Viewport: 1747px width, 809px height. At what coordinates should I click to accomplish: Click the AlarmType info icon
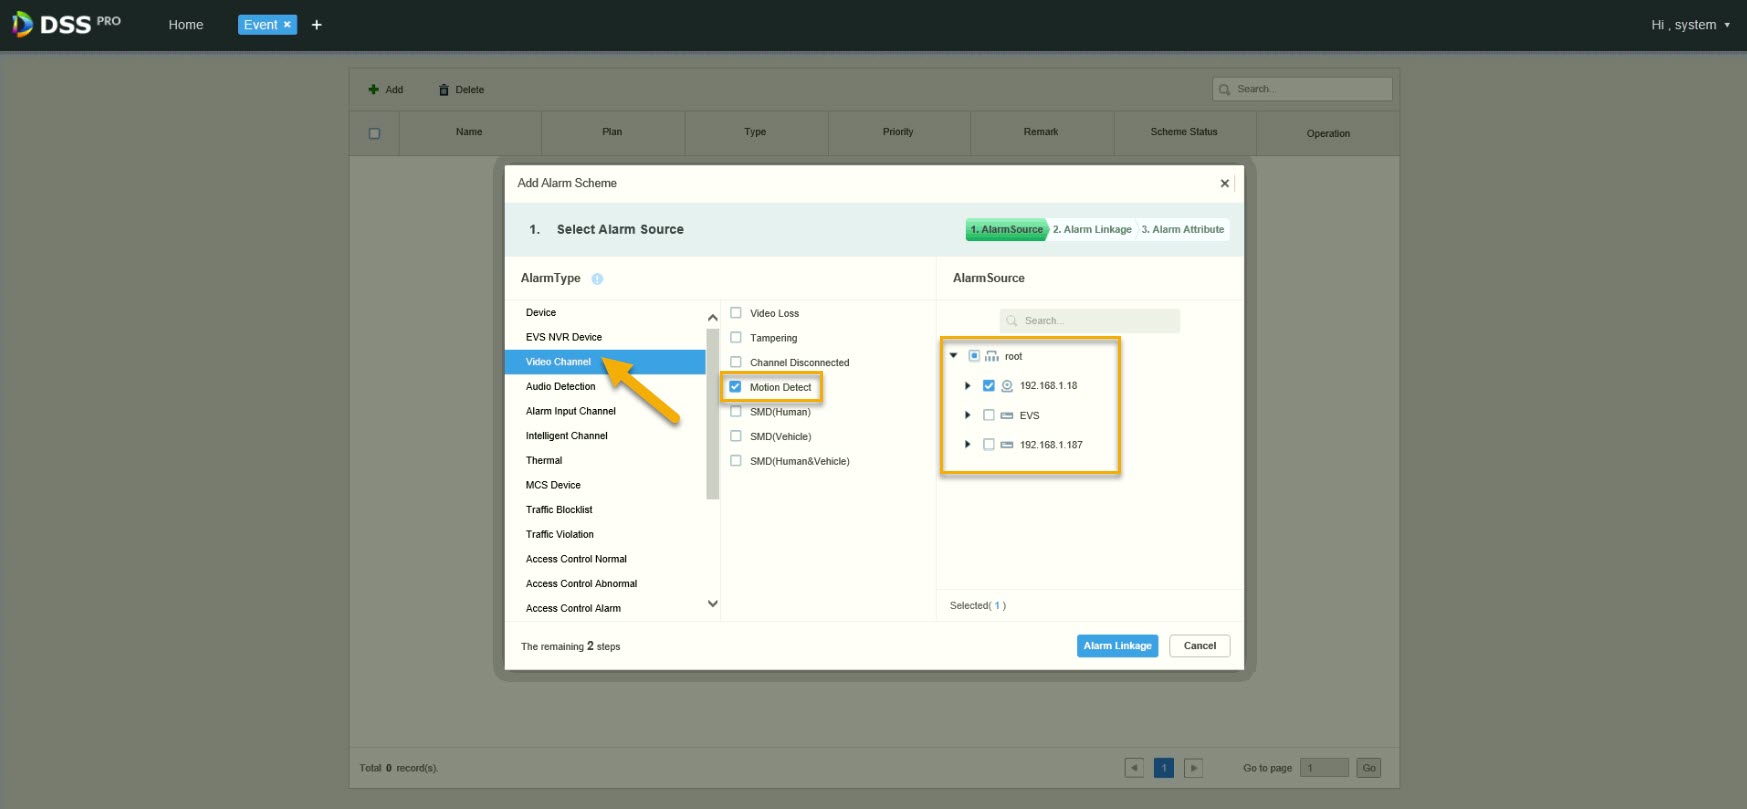(597, 279)
